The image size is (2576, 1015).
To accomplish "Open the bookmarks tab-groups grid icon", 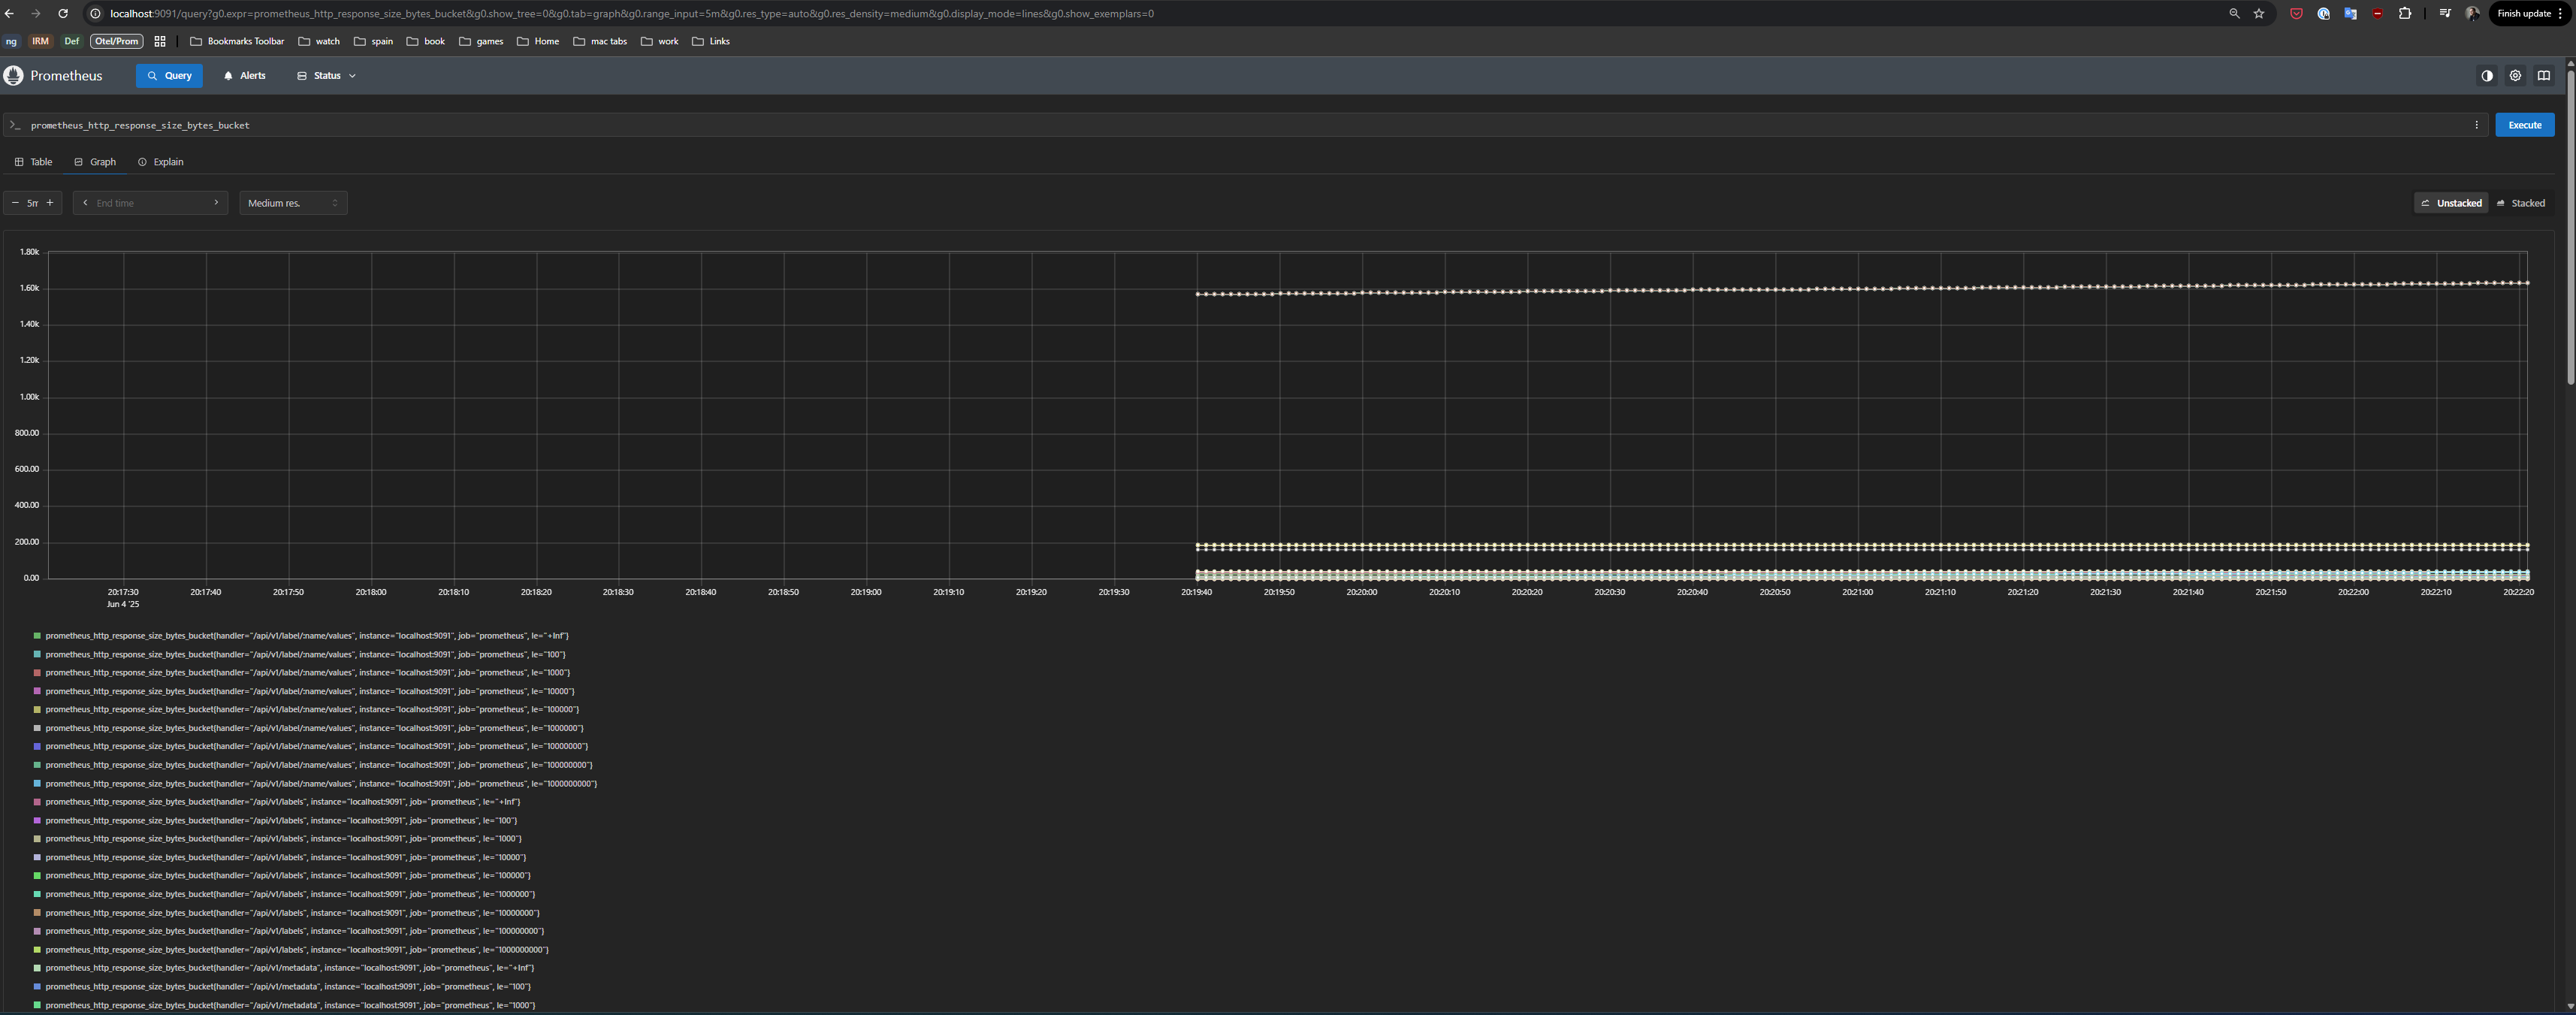I will 160,41.
